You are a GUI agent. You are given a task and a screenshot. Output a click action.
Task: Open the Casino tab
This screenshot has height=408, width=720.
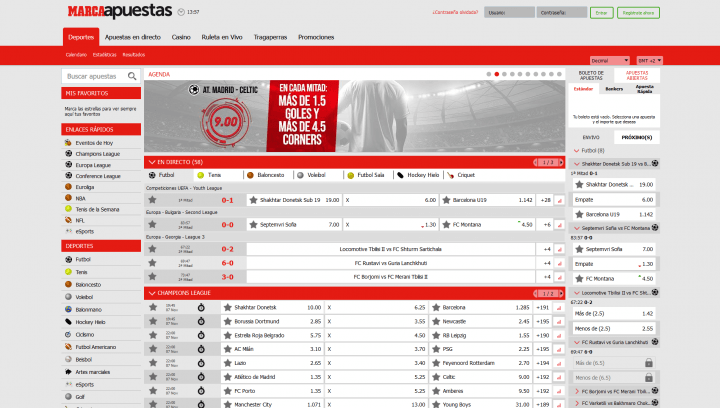click(181, 37)
